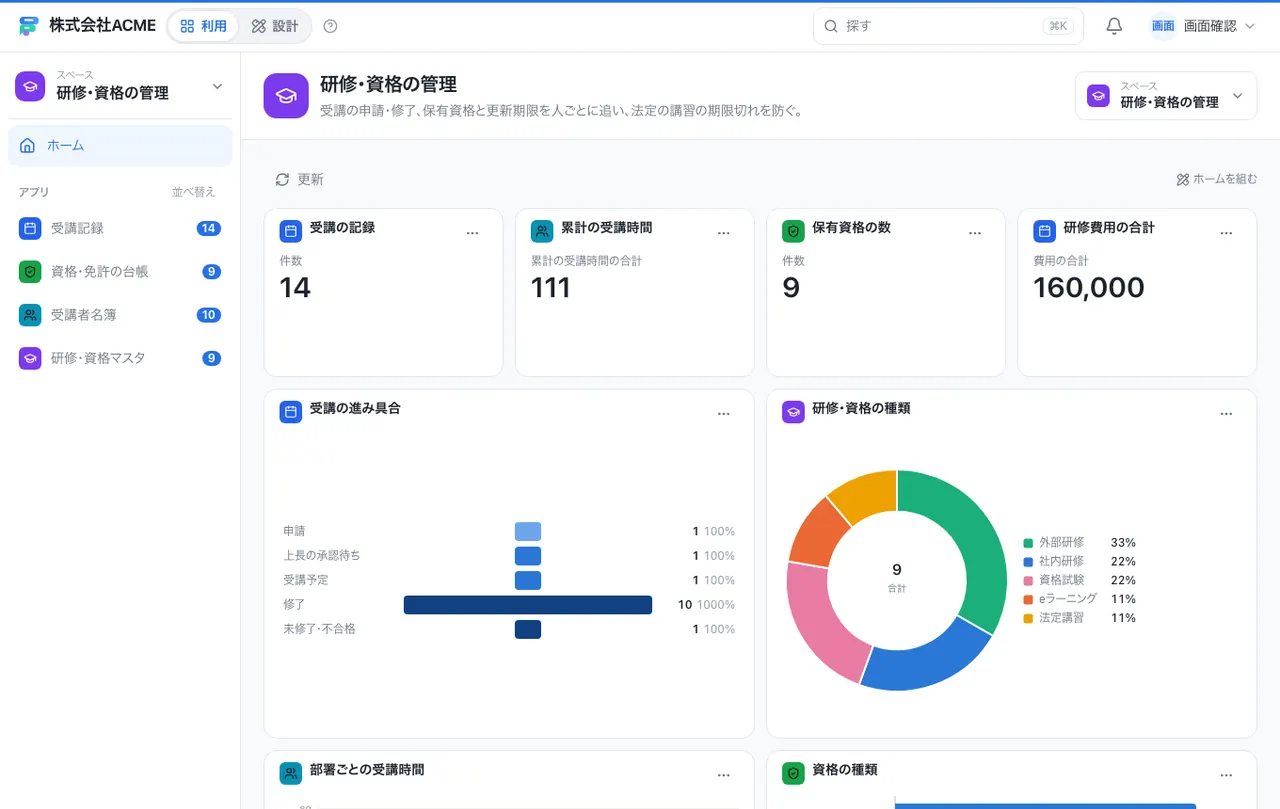Viewport: 1280px width, 809px height.
Task: Click the people icon on 累計の受講時間 card
Action: pos(542,231)
